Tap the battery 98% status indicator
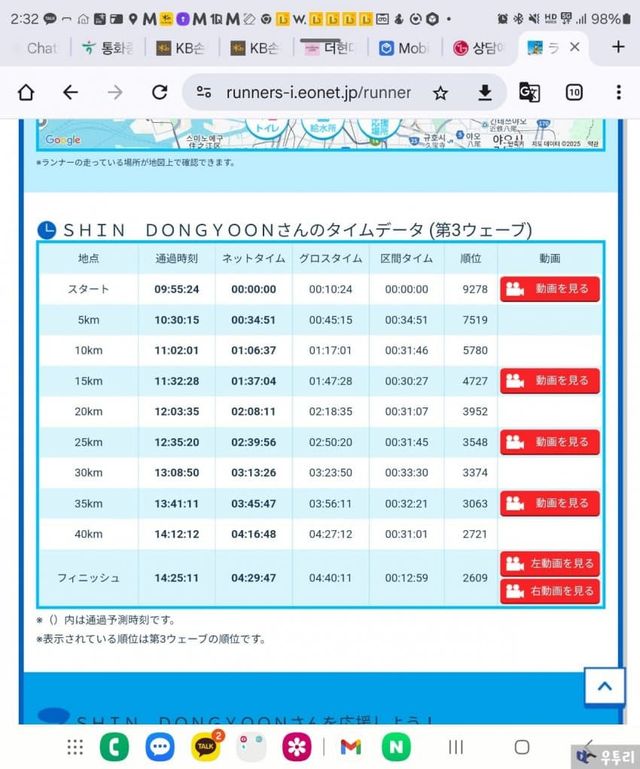The height and width of the screenshot is (769, 640). pos(611,19)
